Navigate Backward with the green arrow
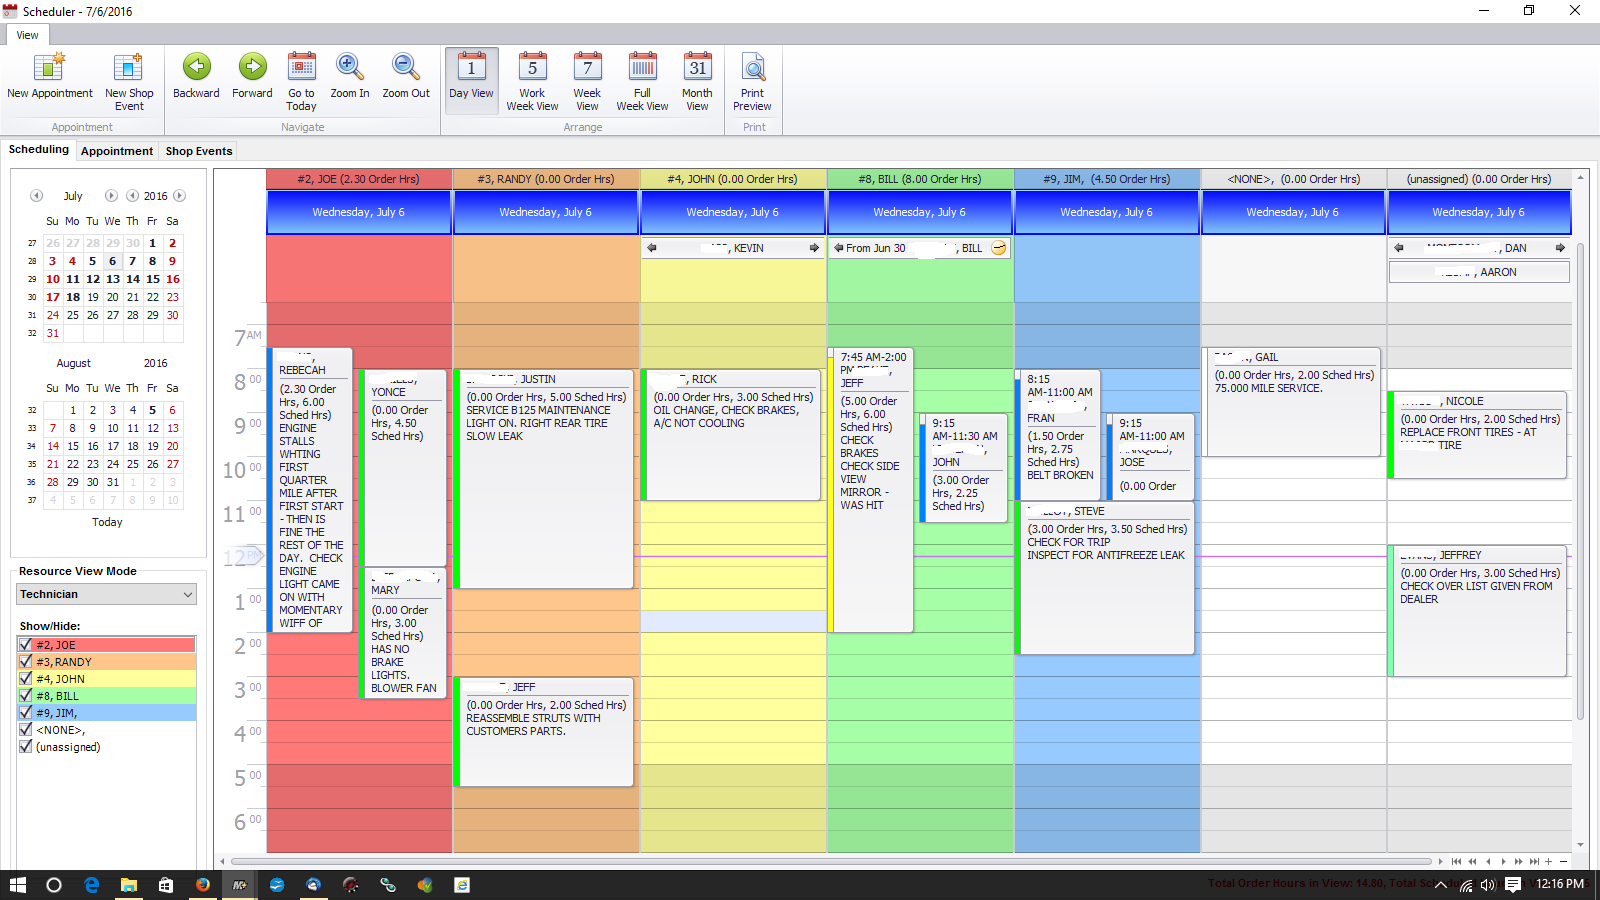 197,67
